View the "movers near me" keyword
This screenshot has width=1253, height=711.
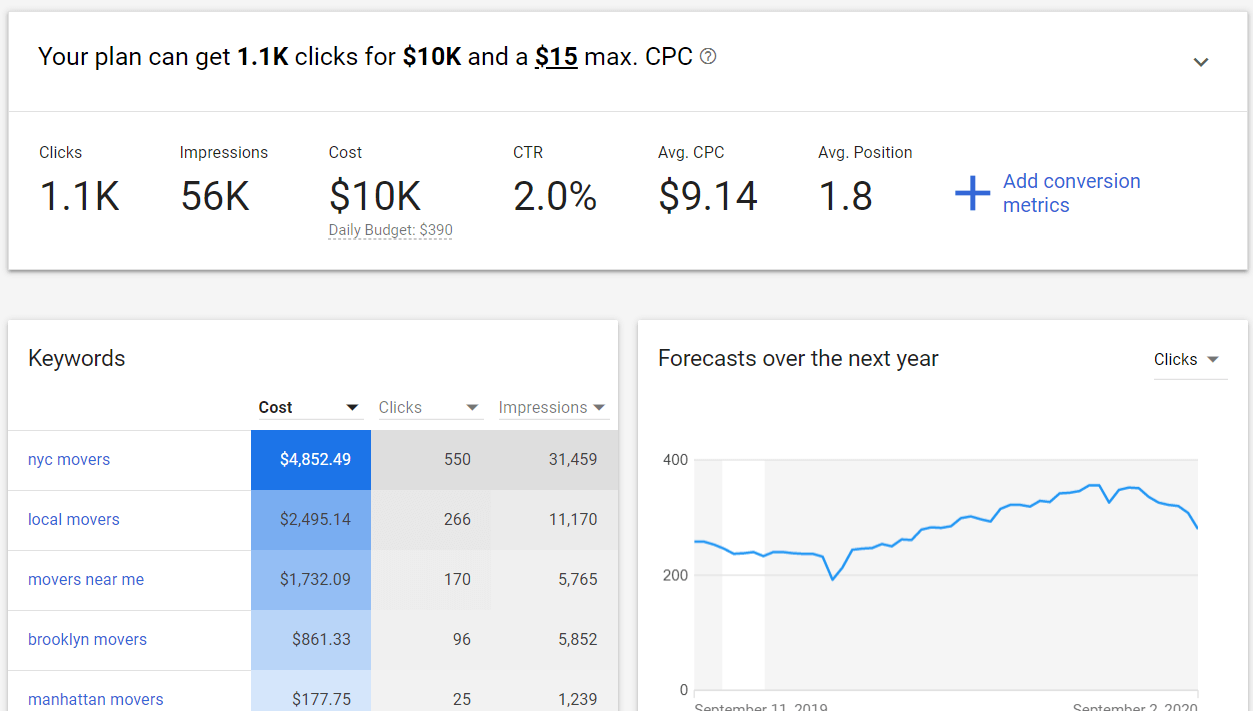(86, 579)
